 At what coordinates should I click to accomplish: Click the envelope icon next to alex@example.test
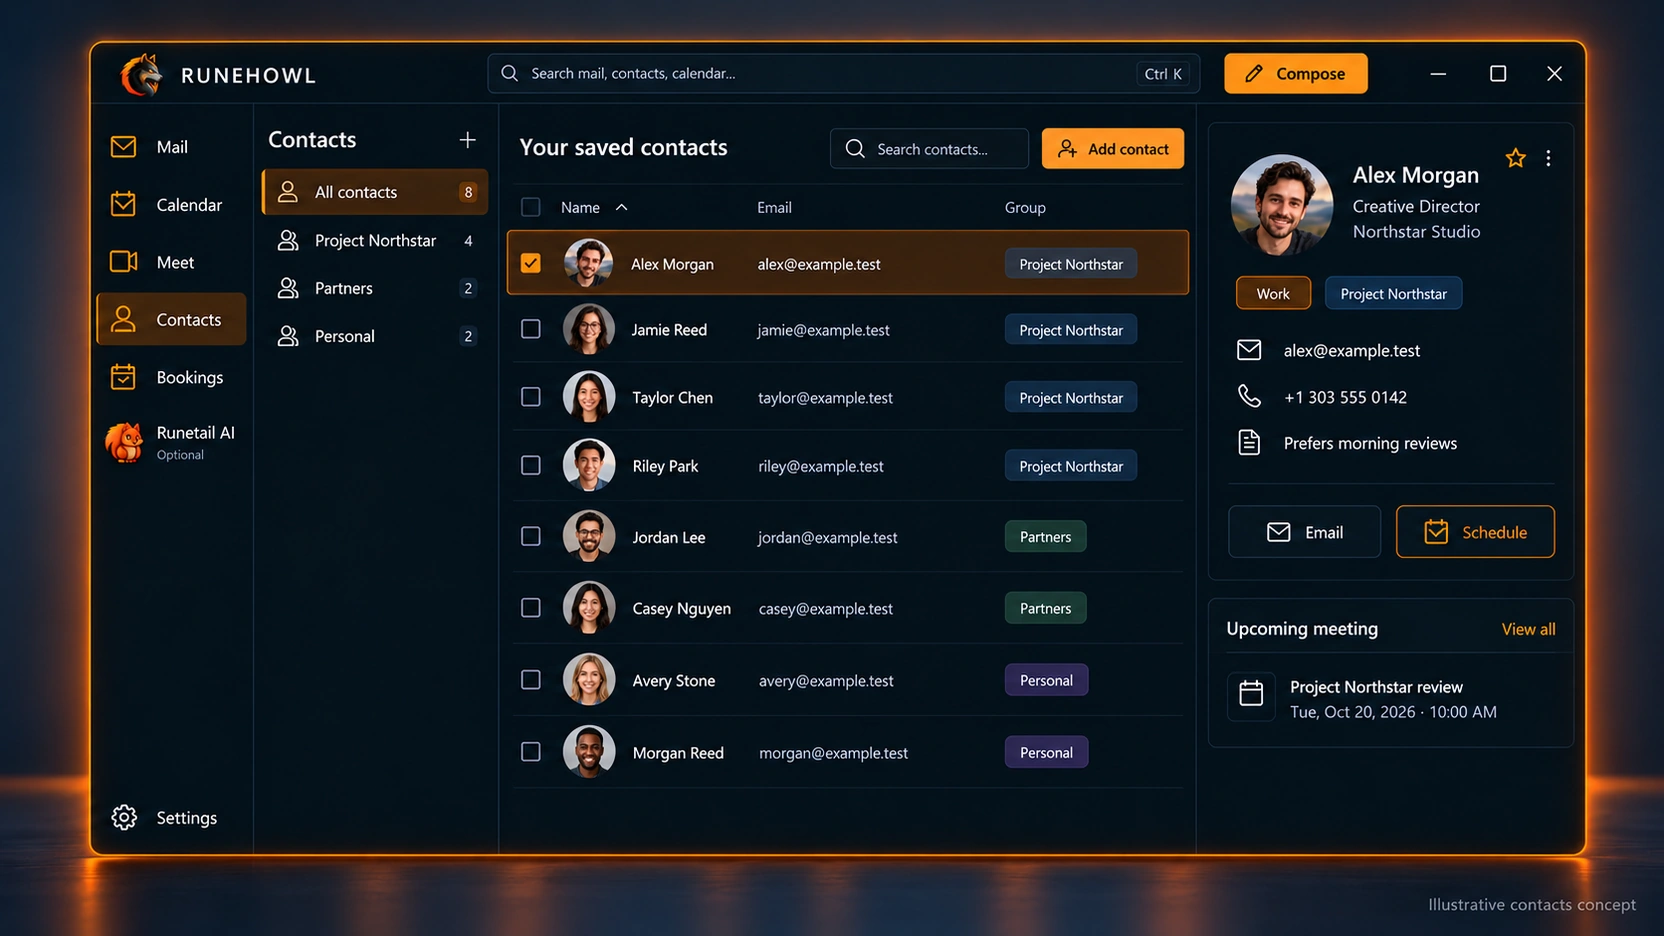point(1249,350)
